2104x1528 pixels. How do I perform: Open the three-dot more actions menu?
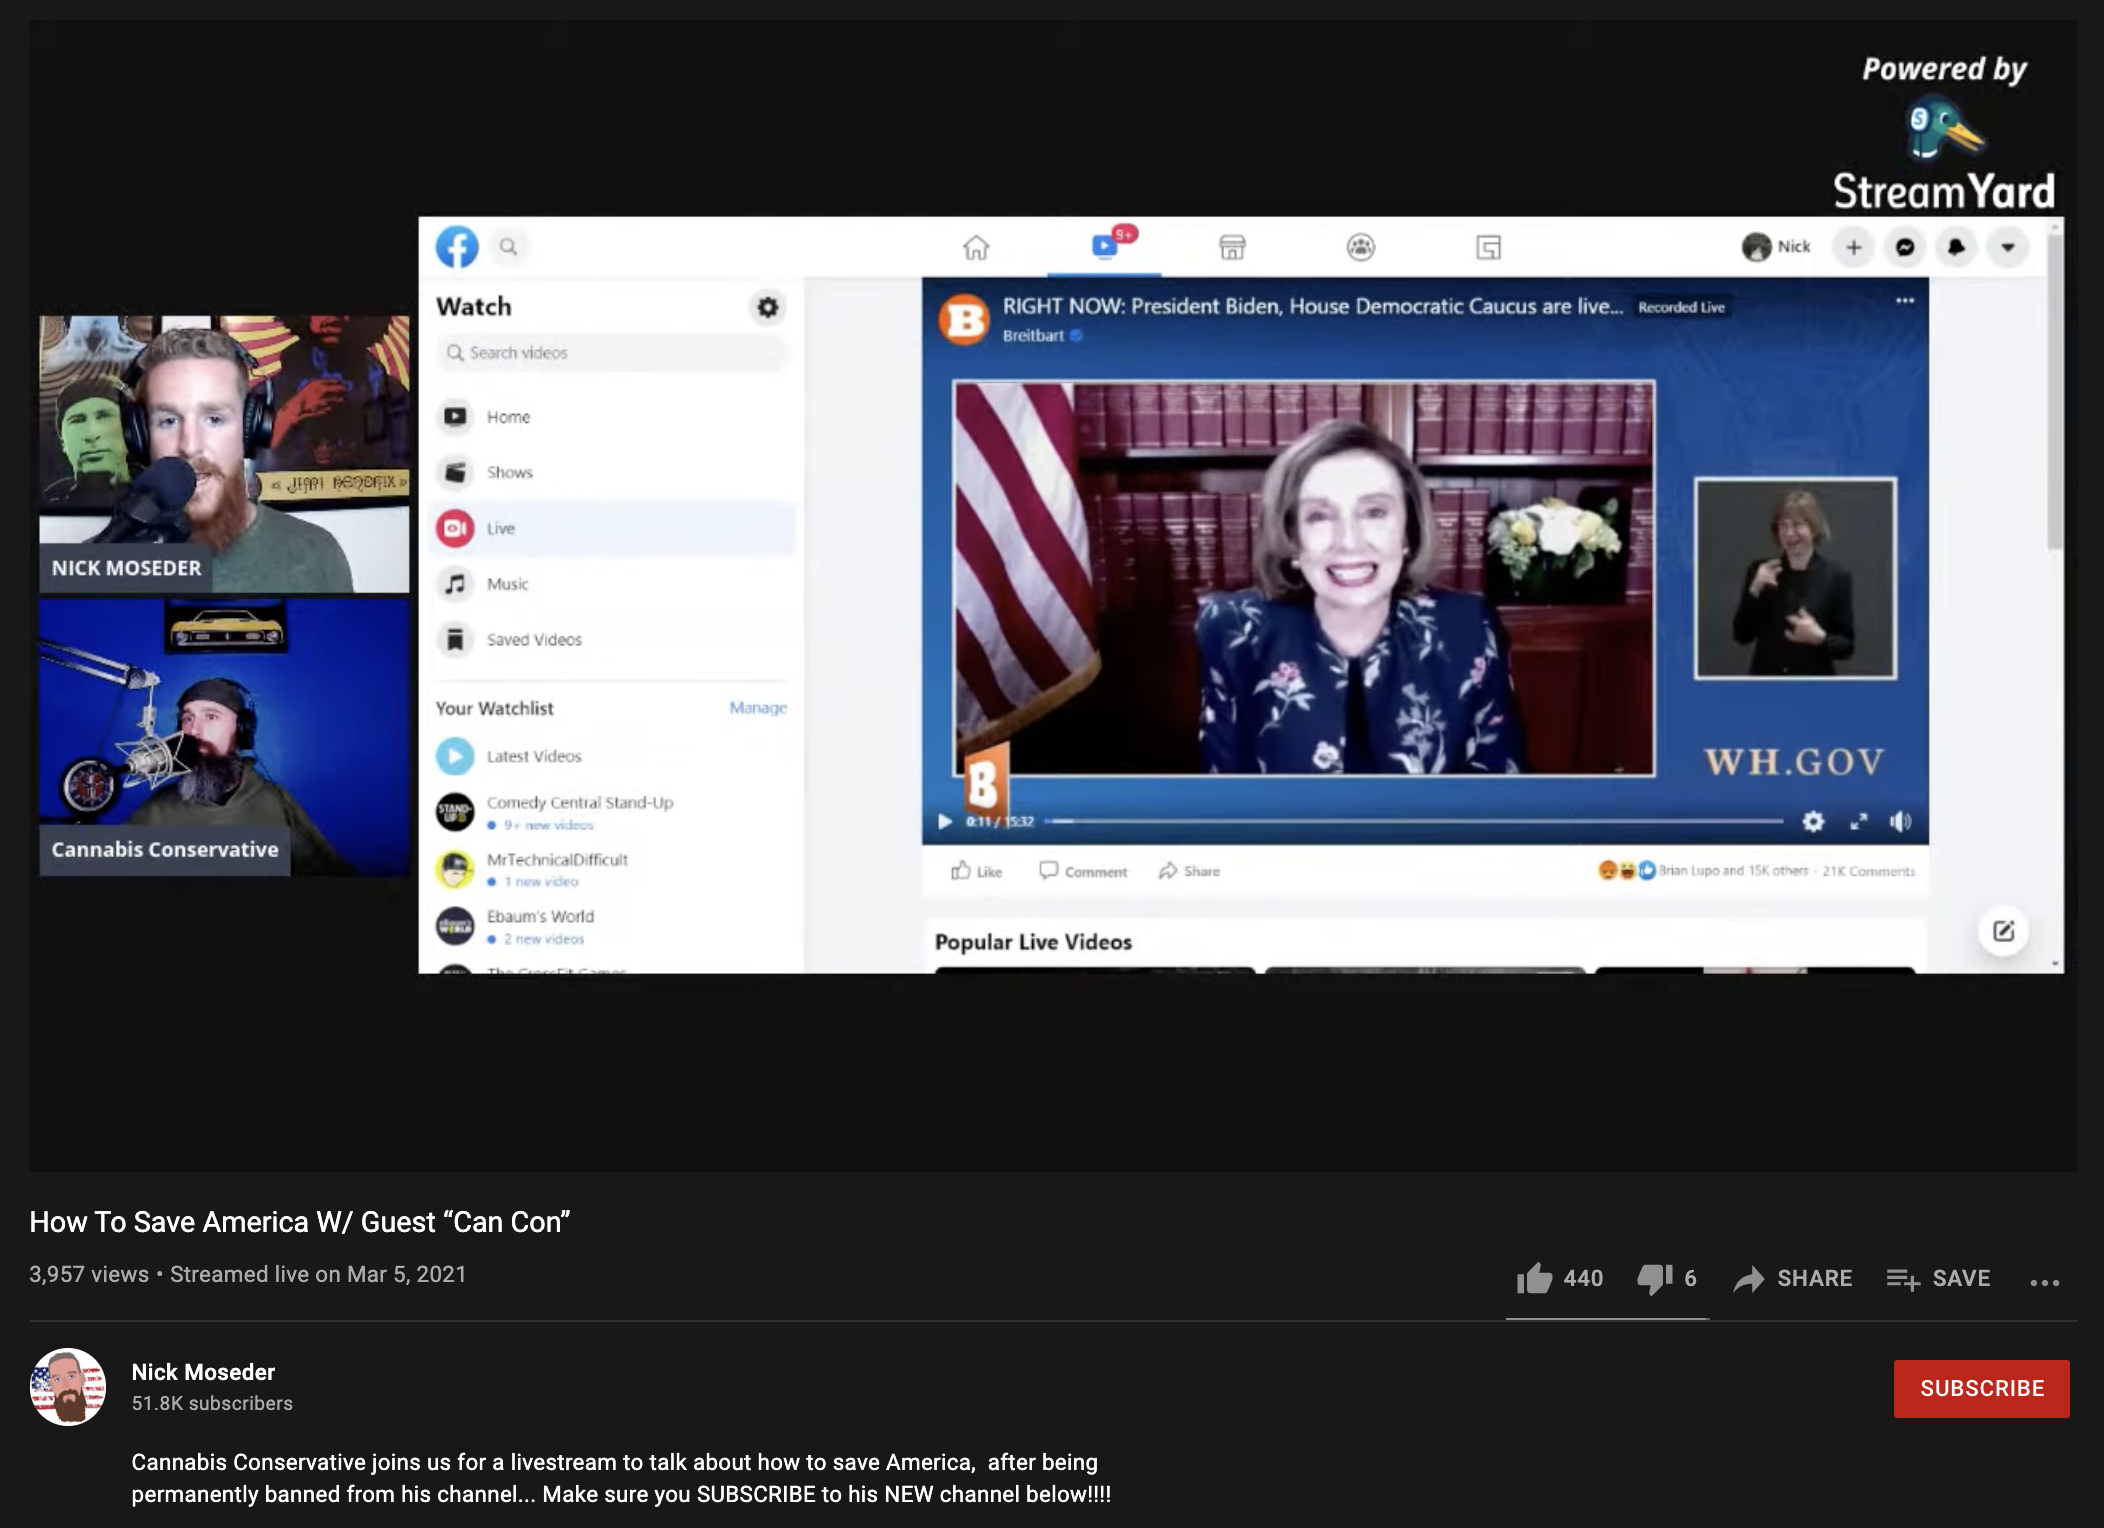click(x=2044, y=1281)
